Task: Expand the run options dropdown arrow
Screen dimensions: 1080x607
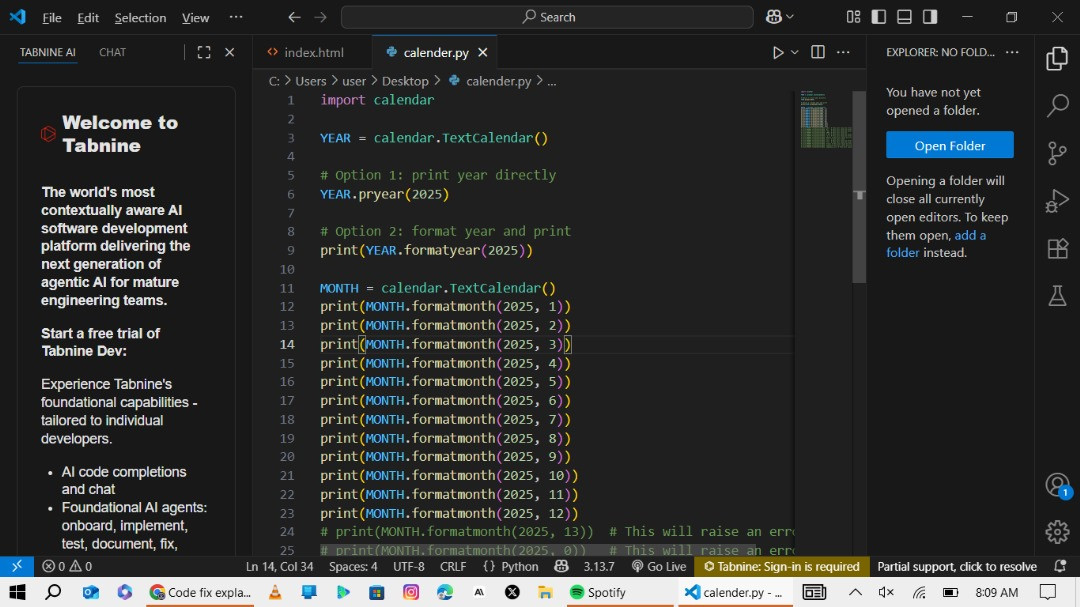Action: (x=794, y=52)
